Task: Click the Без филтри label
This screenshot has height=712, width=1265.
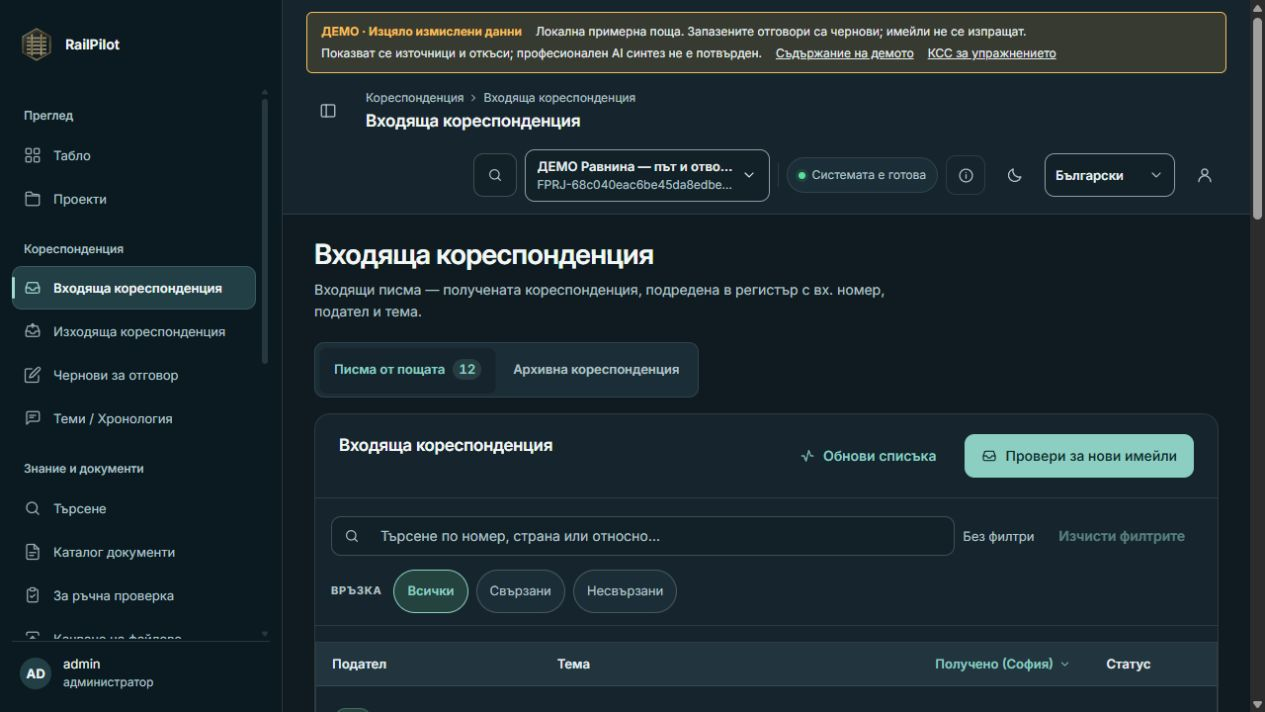Action: click(x=998, y=536)
